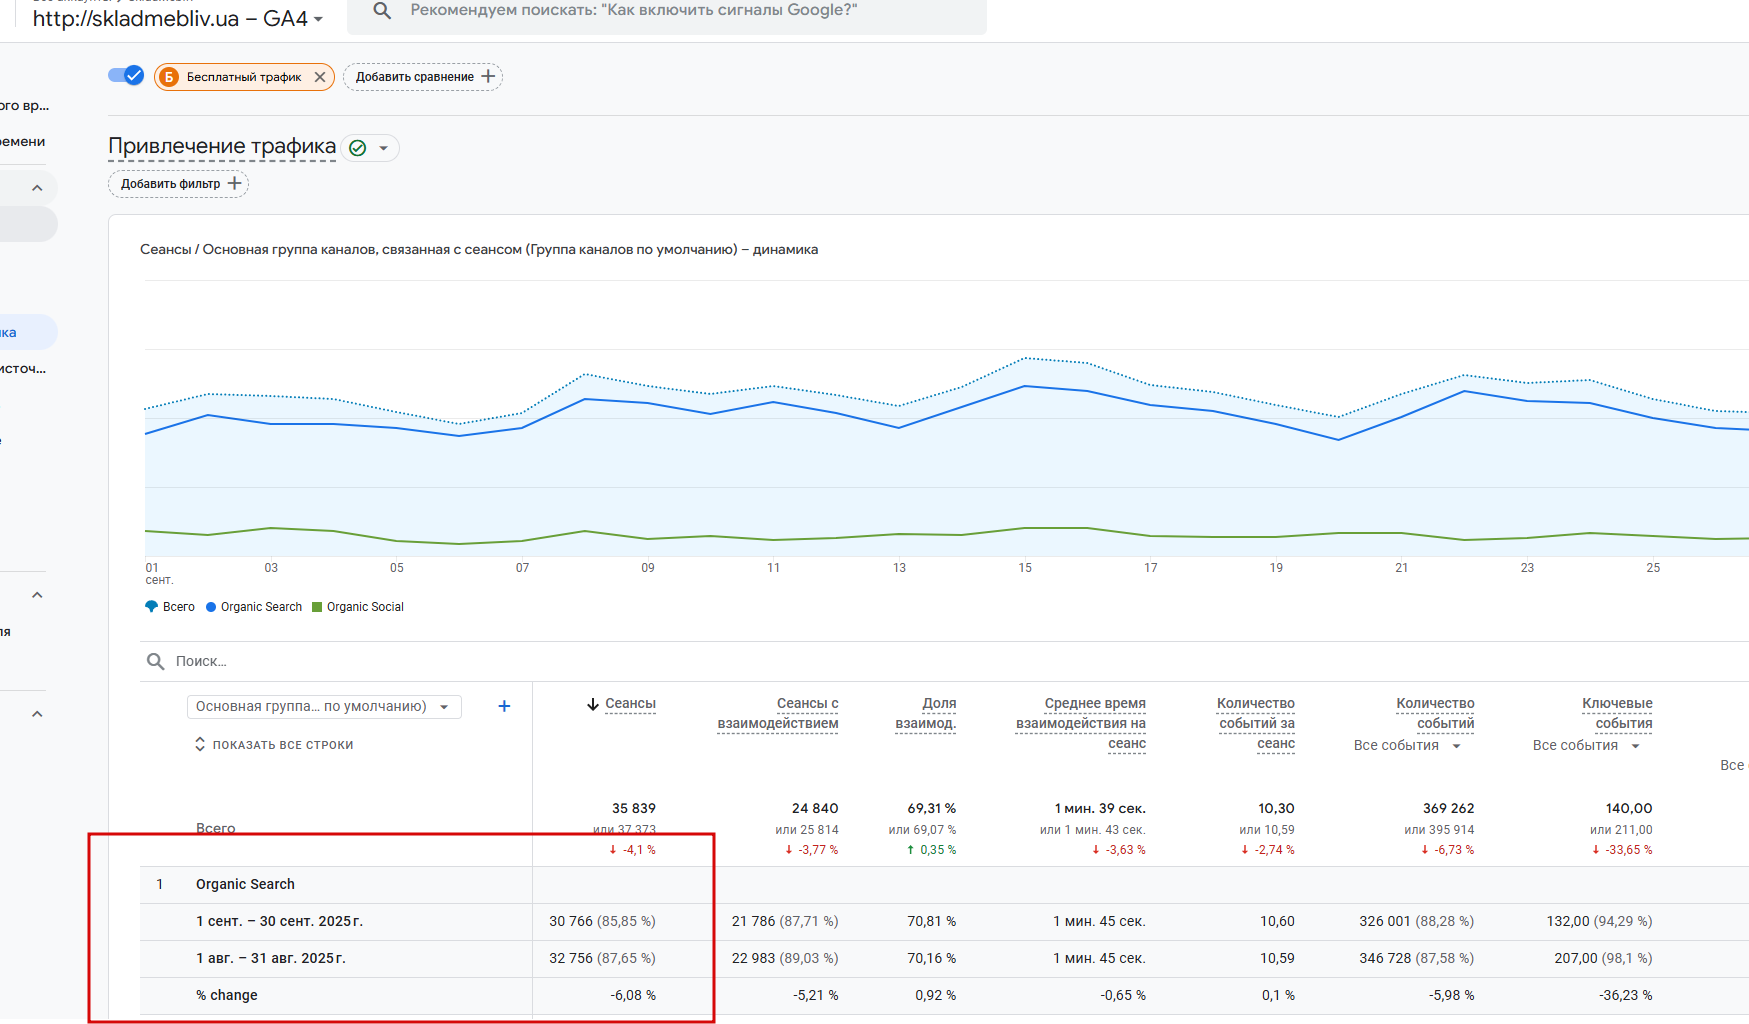
Task: Open the report status check dropdown
Action: pos(370,148)
